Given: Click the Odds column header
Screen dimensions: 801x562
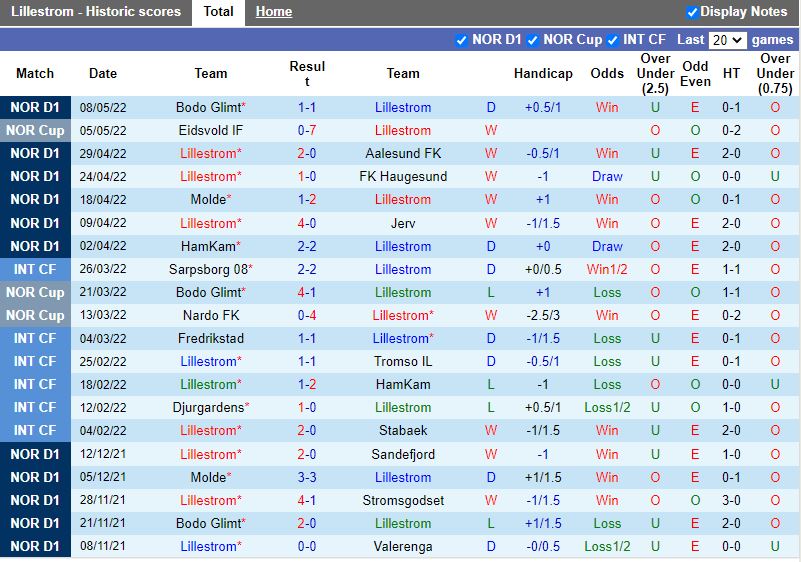Looking at the screenshot, I should pyautogui.click(x=607, y=74).
